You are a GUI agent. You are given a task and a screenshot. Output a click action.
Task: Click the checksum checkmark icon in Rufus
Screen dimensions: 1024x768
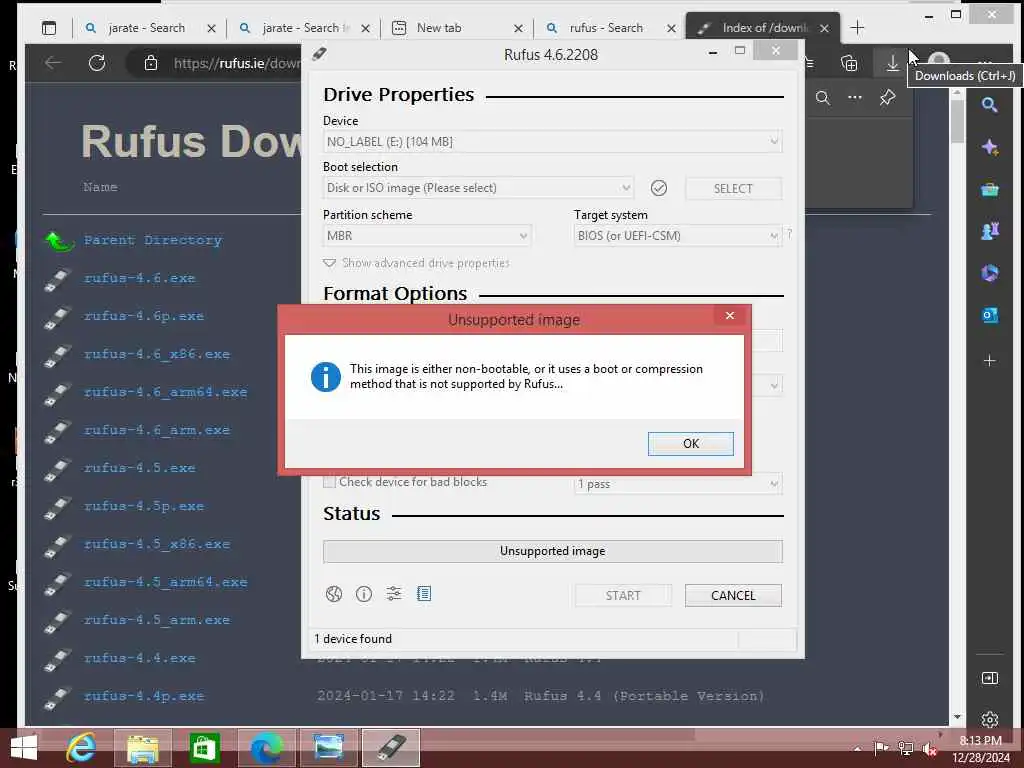point(659,189)
